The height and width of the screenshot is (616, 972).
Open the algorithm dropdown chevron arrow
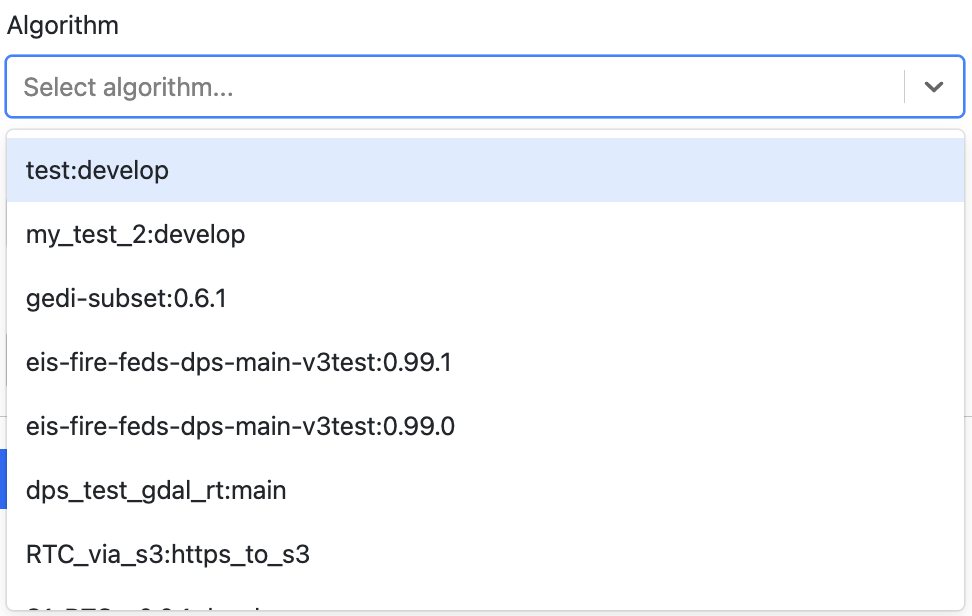click(x=934, y=87)
